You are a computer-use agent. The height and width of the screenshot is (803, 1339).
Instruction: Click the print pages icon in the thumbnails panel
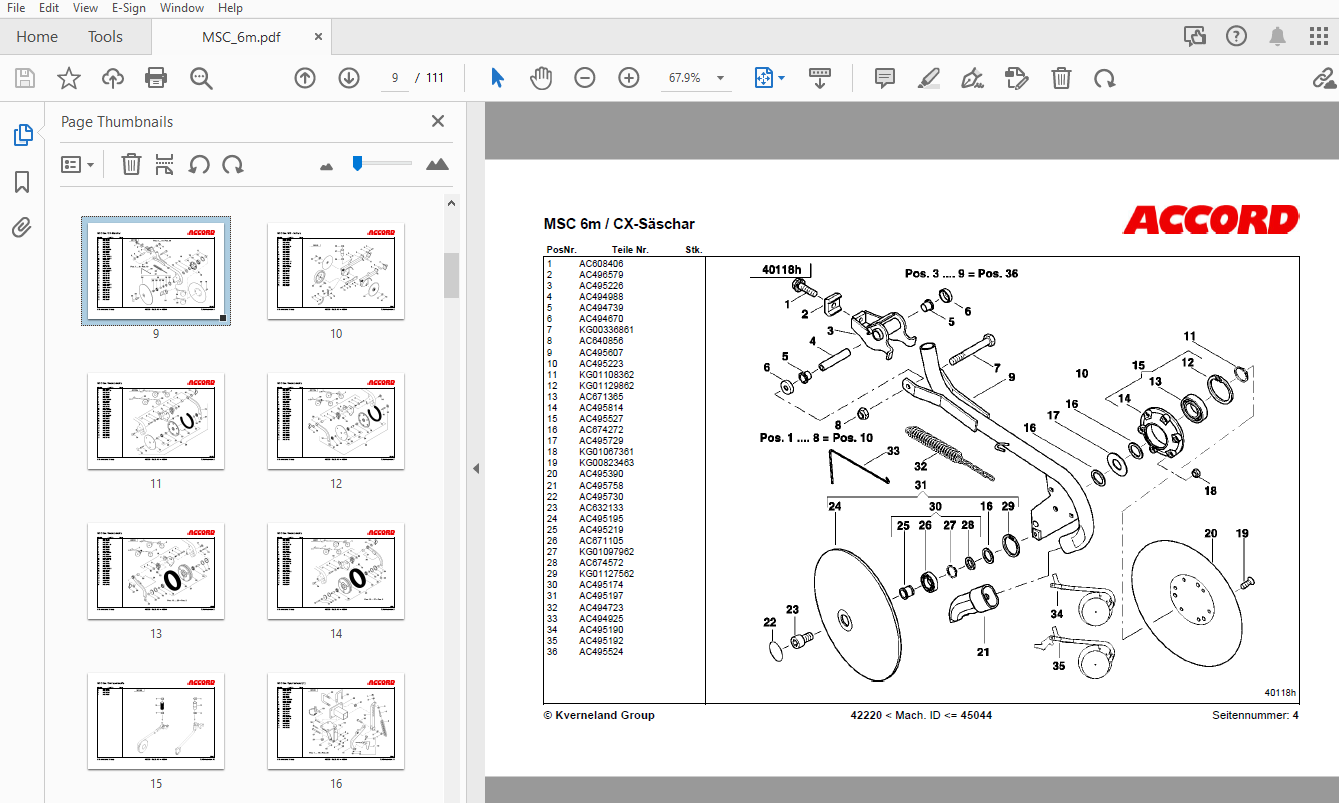point(165,164)
